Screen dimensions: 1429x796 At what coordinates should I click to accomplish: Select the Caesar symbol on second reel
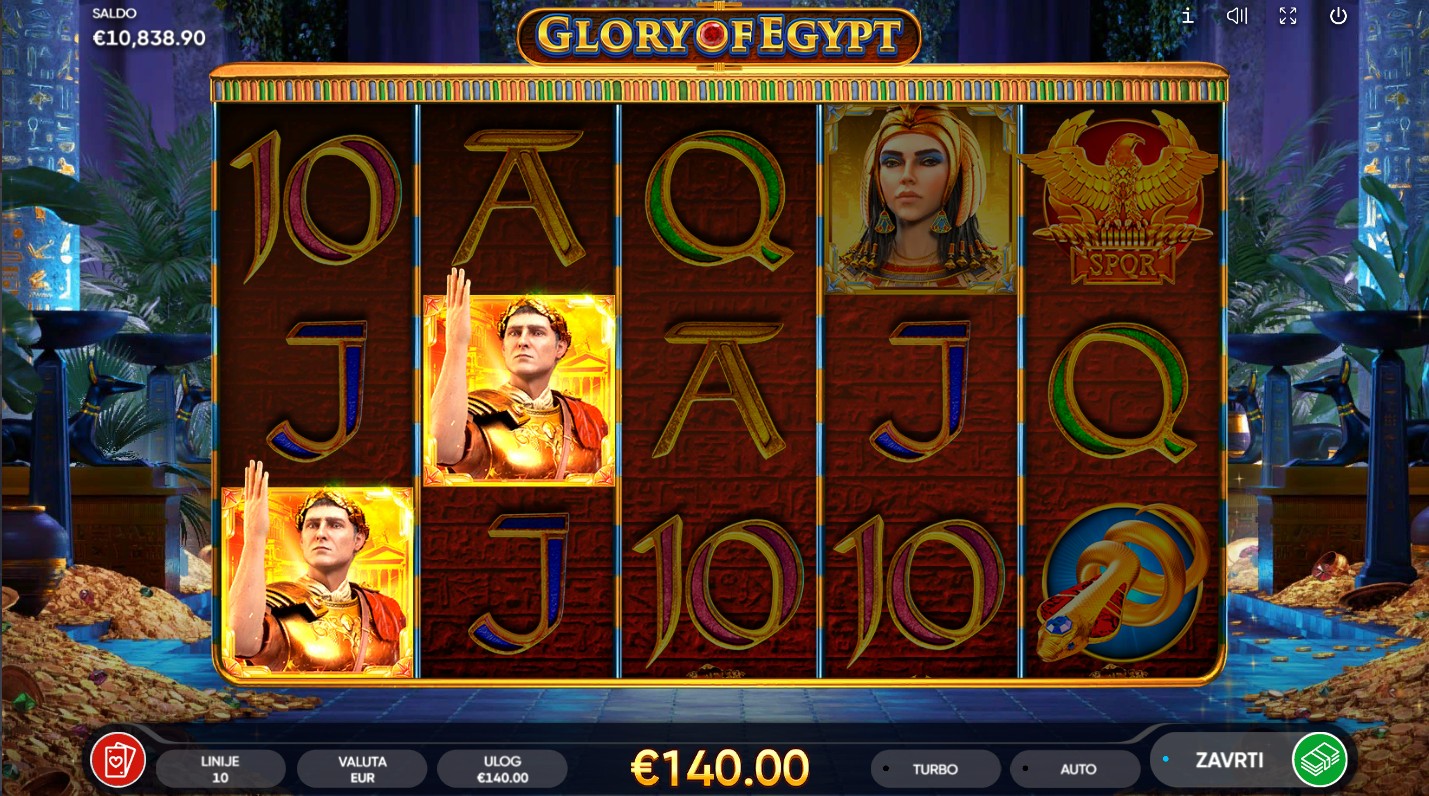[x=519, y=390]
